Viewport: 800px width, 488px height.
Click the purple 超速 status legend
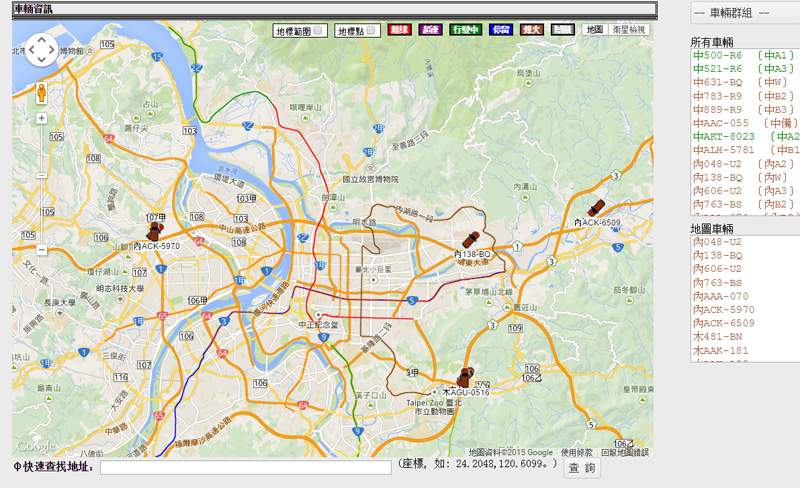tap(430, 30)
